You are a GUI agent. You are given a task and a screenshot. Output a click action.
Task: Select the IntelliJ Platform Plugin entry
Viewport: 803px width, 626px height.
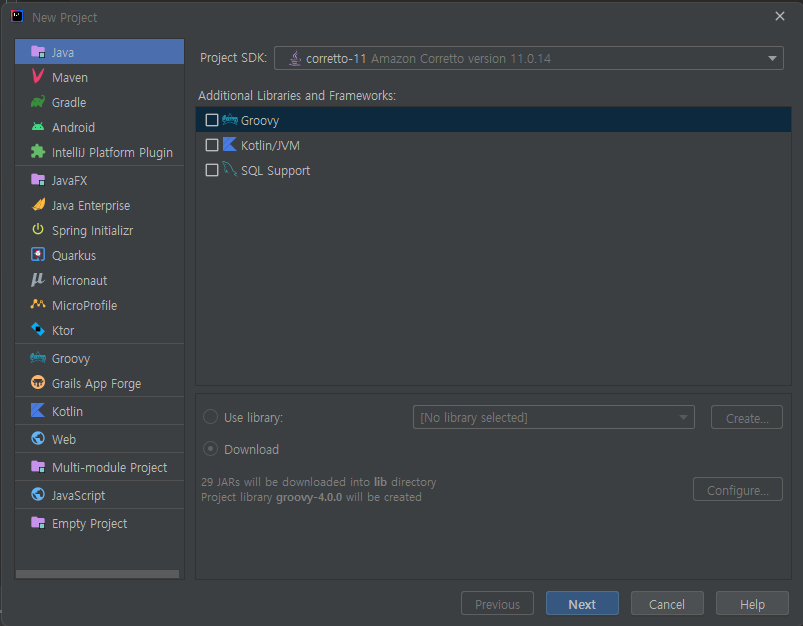[x=99, y=153]
